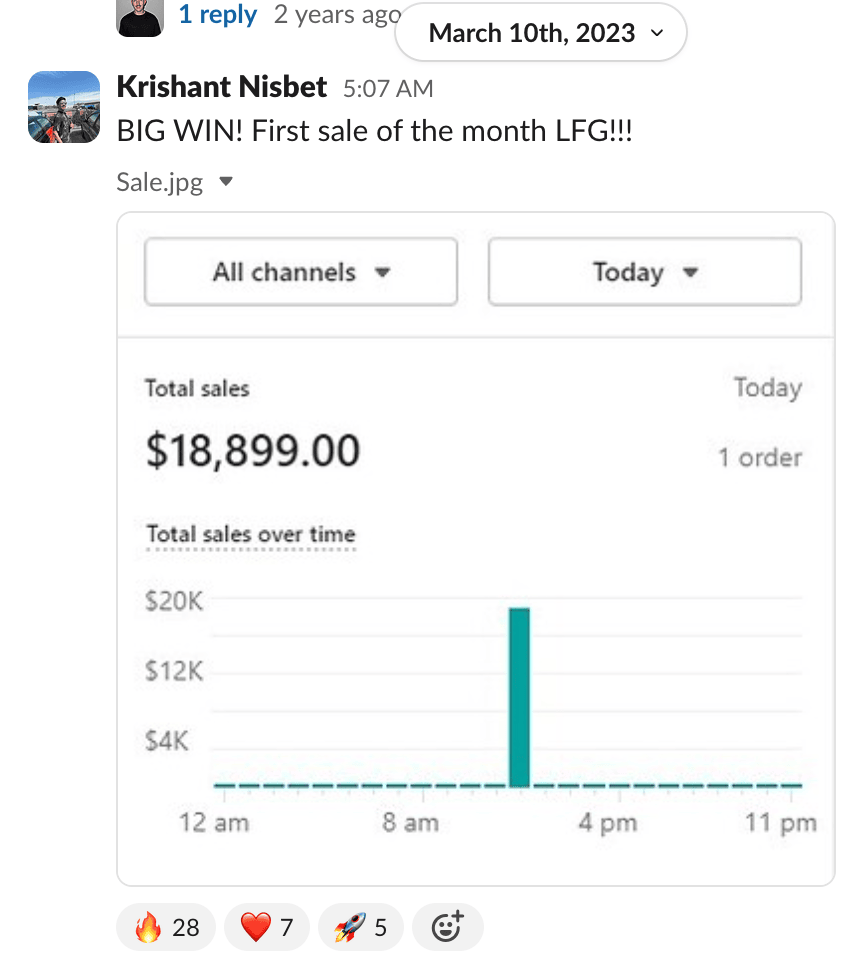Screen dimensions: 868x964
Task: Click the 5:07 AM message timestamp
Action: pyautogui.click(x=388, y=89)
